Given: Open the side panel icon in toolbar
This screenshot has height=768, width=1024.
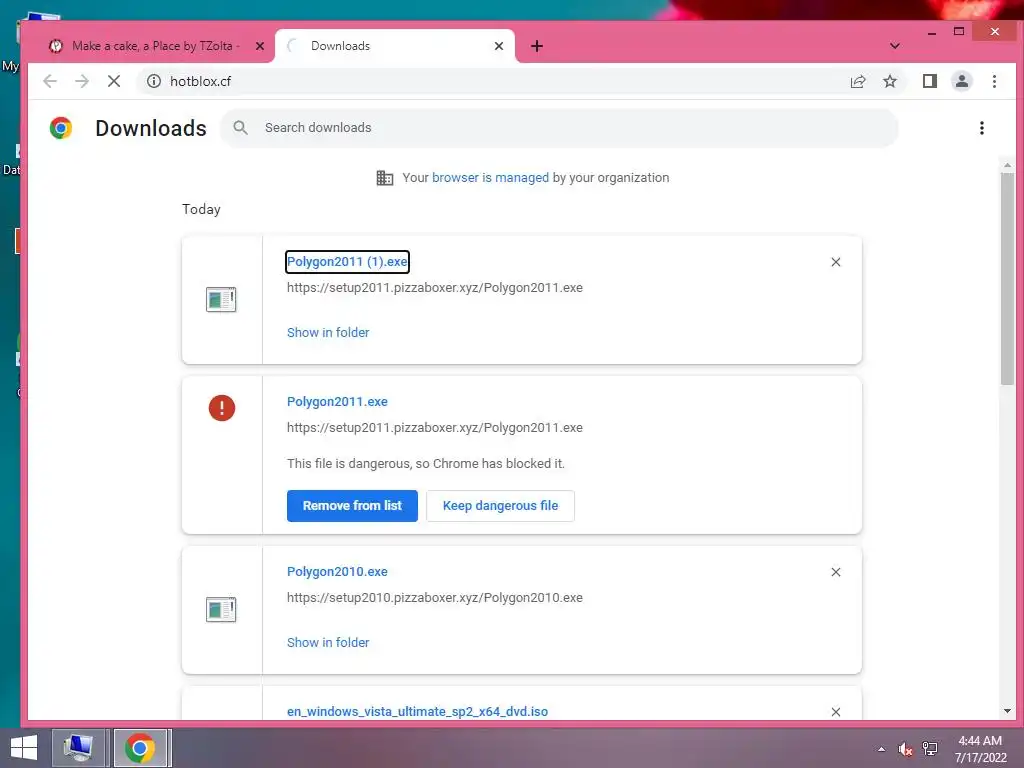Looking at the screenshot, I should (x=929, y=81).
